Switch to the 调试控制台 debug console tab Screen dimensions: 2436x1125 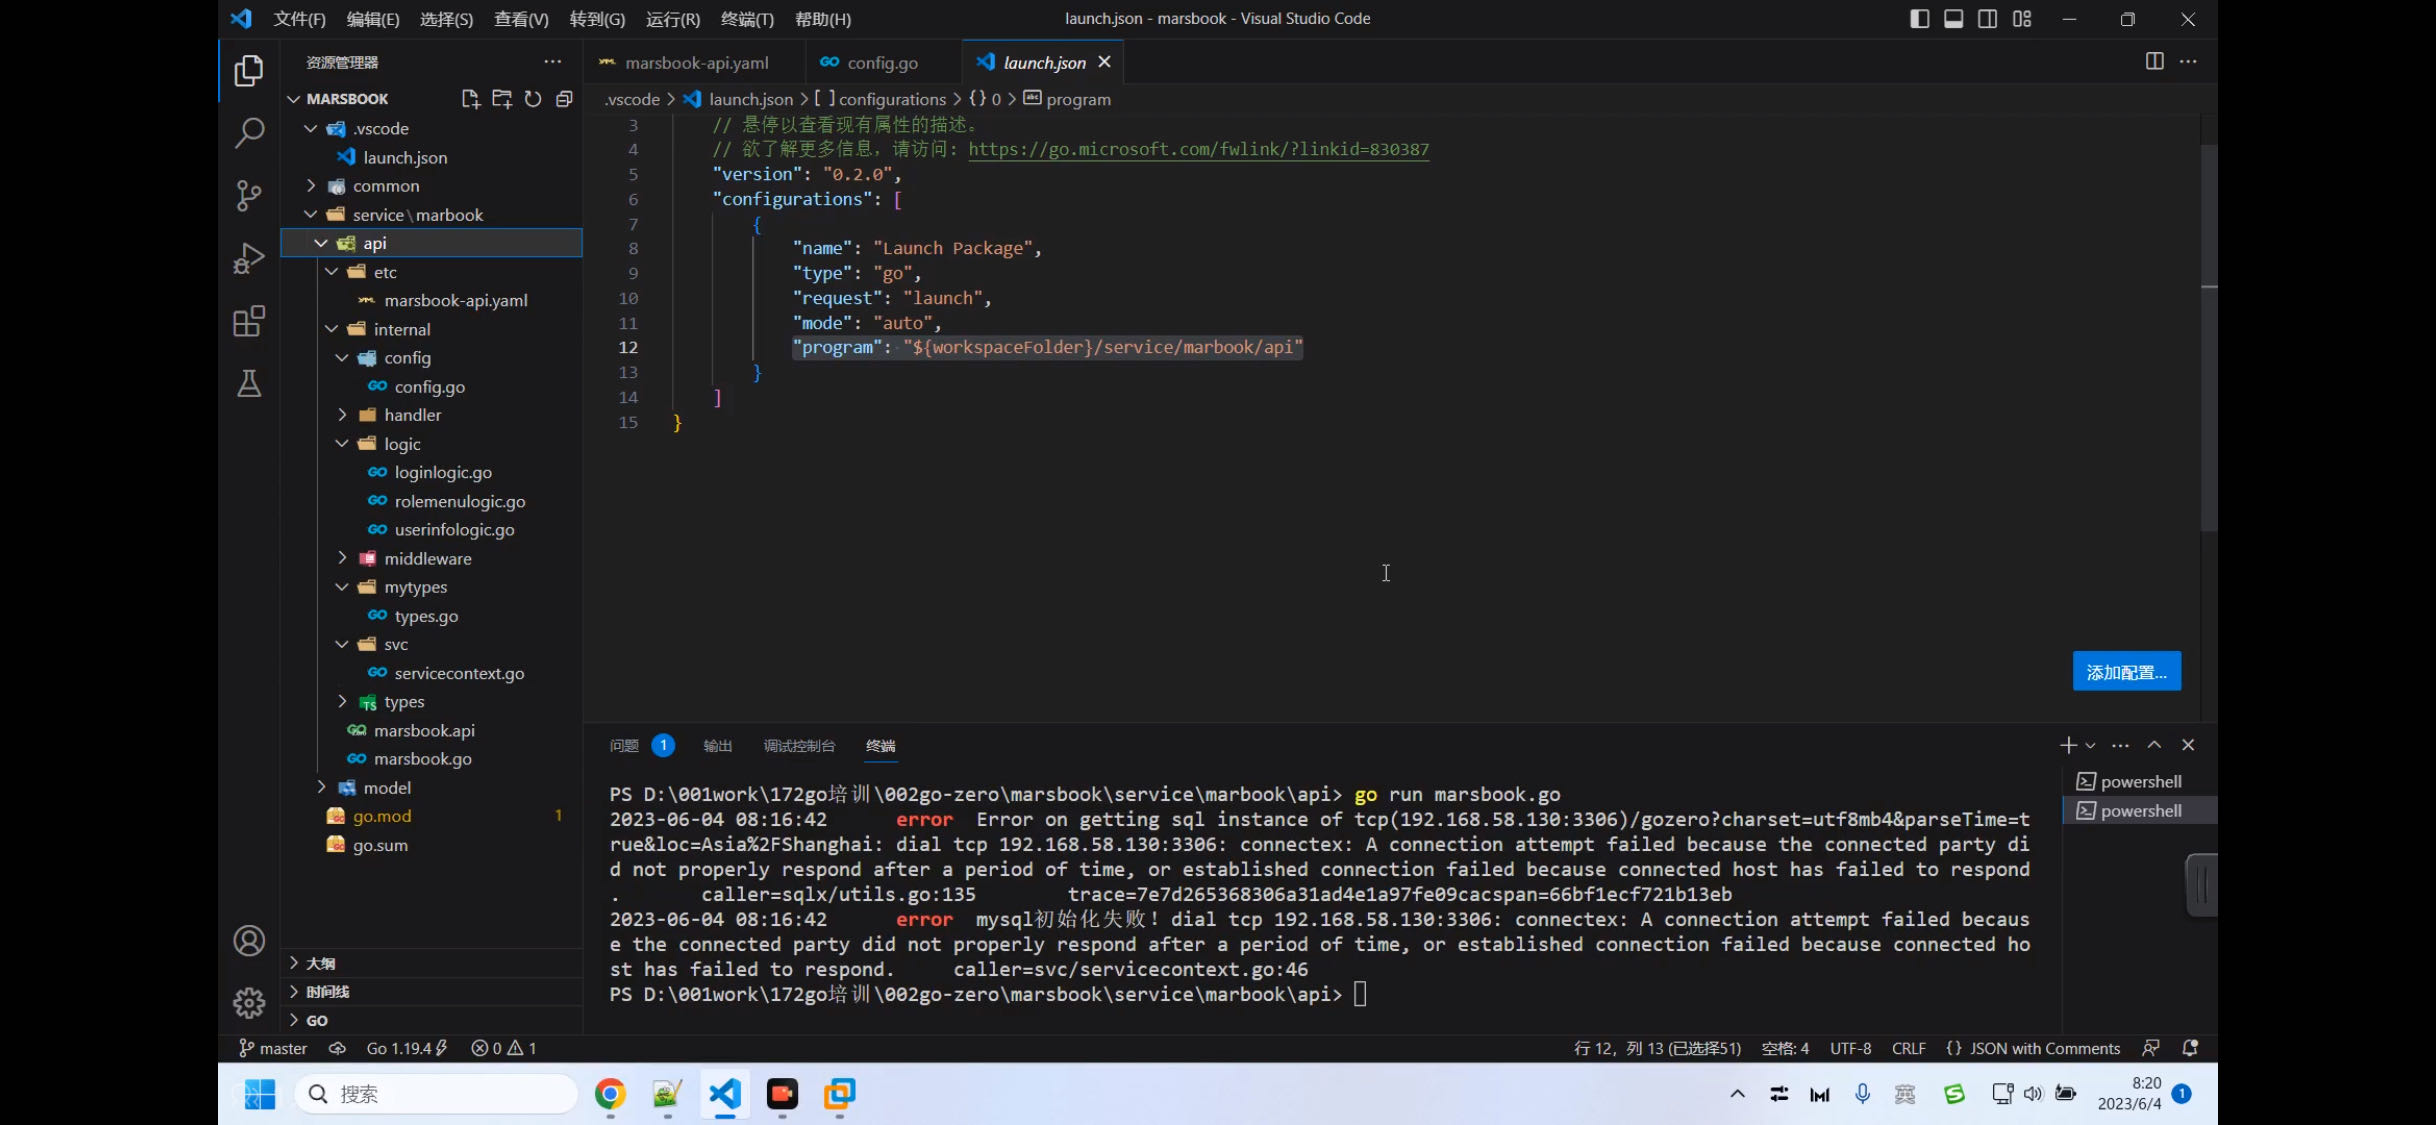[798, 745]
